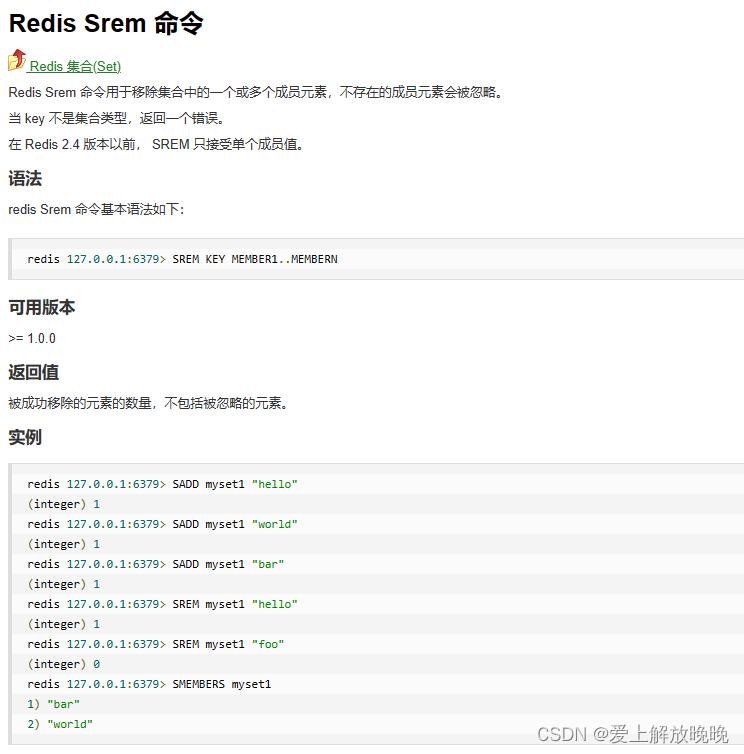Click the line "redis Srem 命令基本语法如下"

(96, 209)
